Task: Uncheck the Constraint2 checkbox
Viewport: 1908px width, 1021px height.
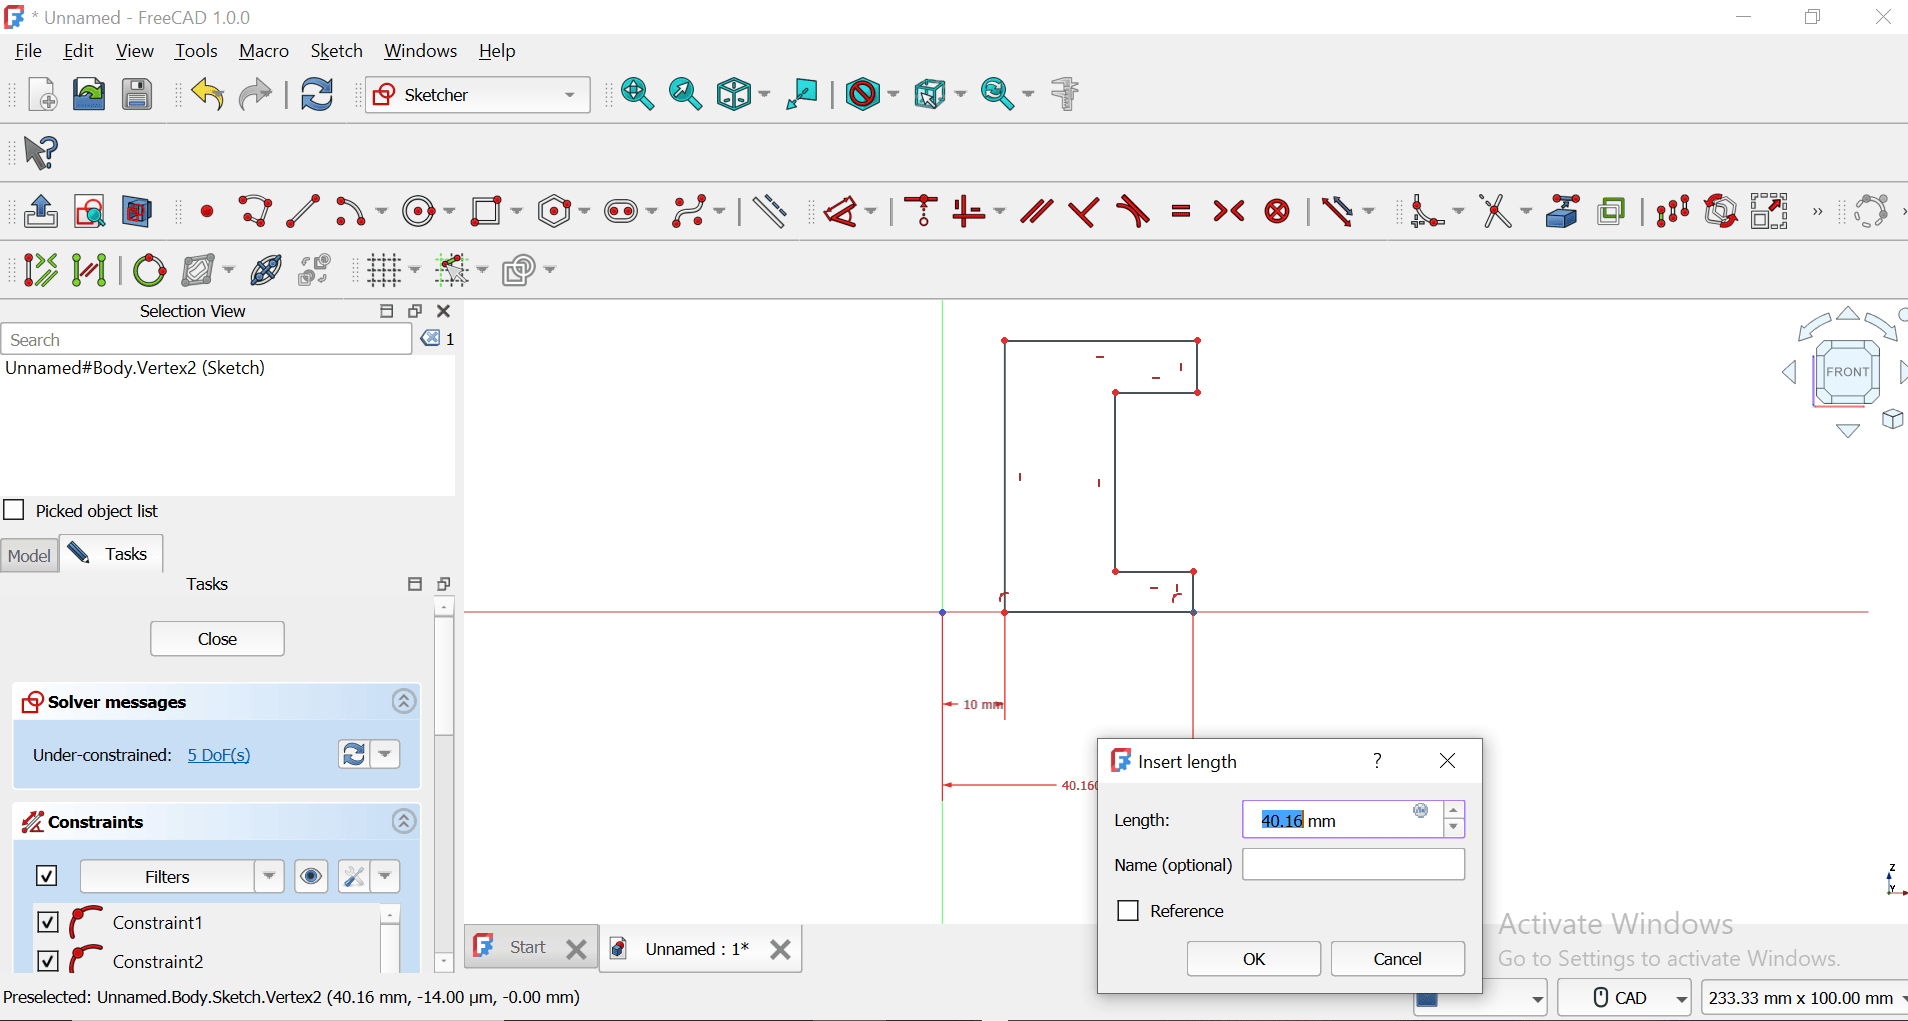Action: 47,960
